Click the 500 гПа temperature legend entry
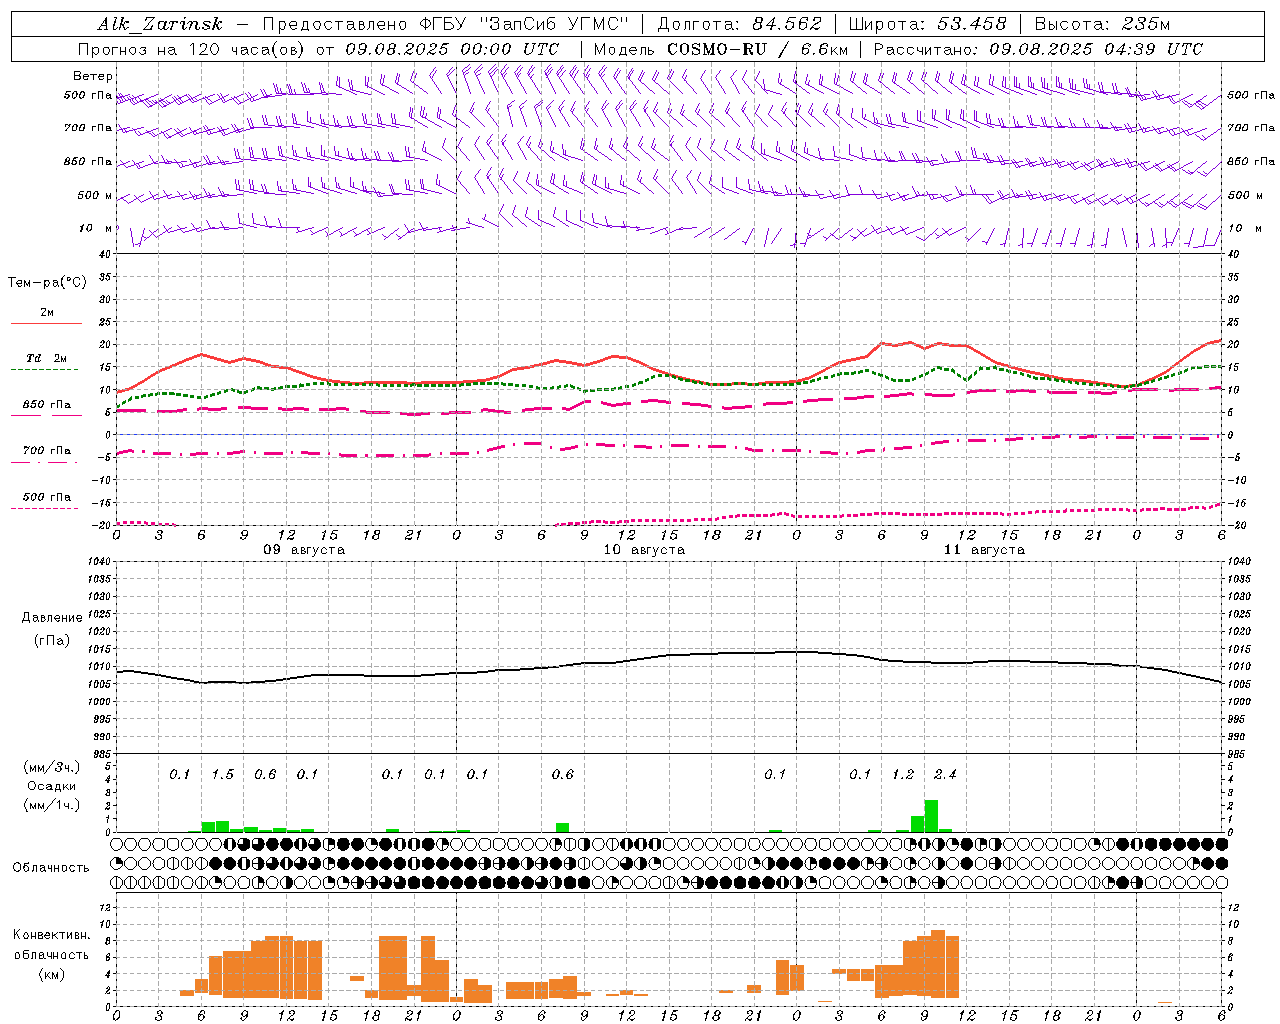 (x=46, y=497)
